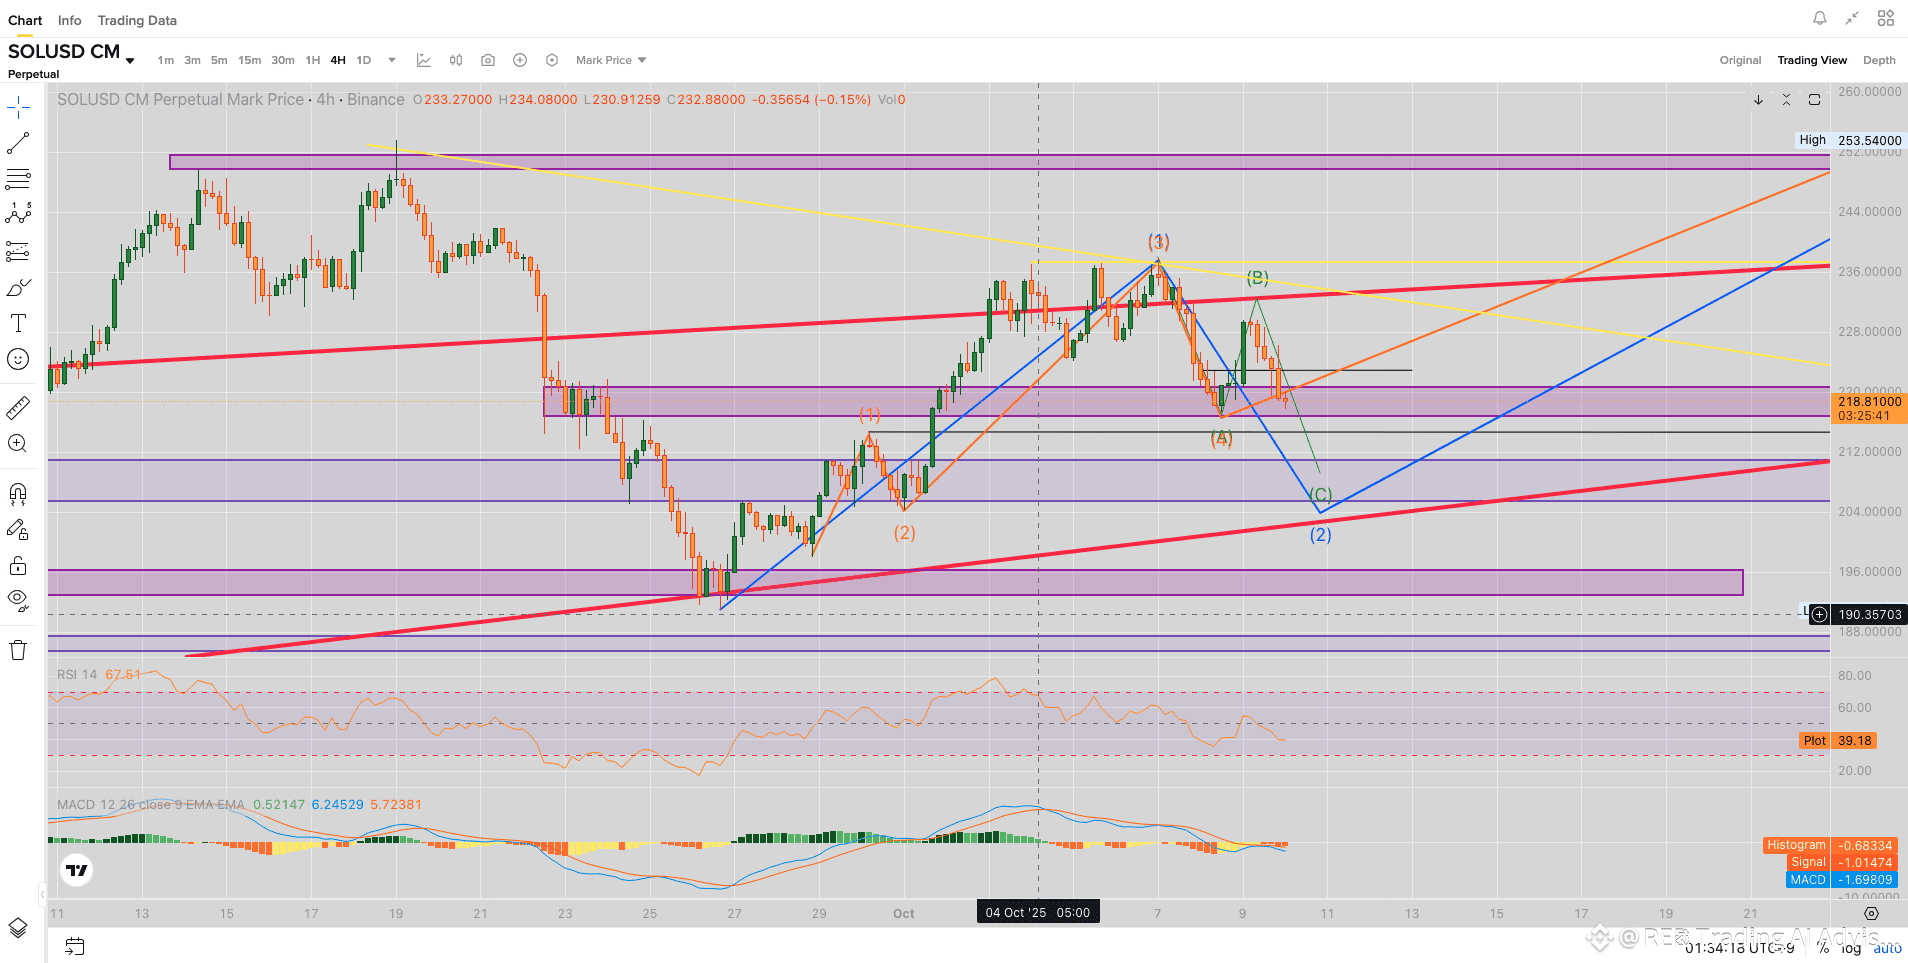Click the Plot 39.18 RSI value label

coord(1838,740)
